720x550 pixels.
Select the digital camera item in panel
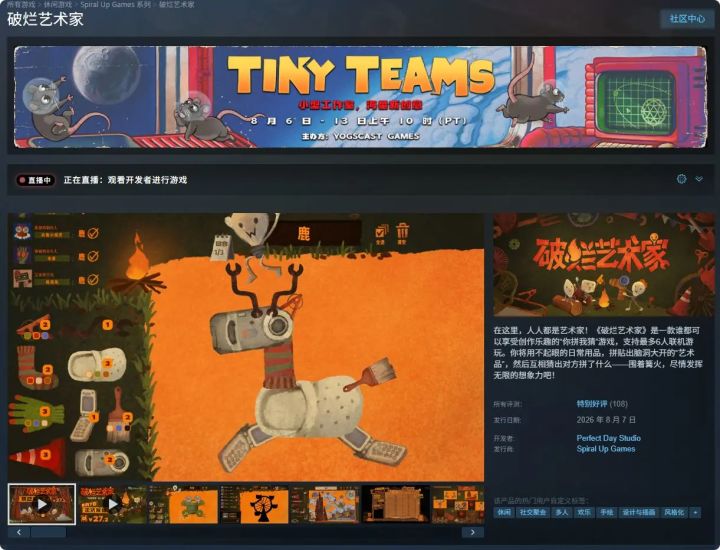coord(102,462)
